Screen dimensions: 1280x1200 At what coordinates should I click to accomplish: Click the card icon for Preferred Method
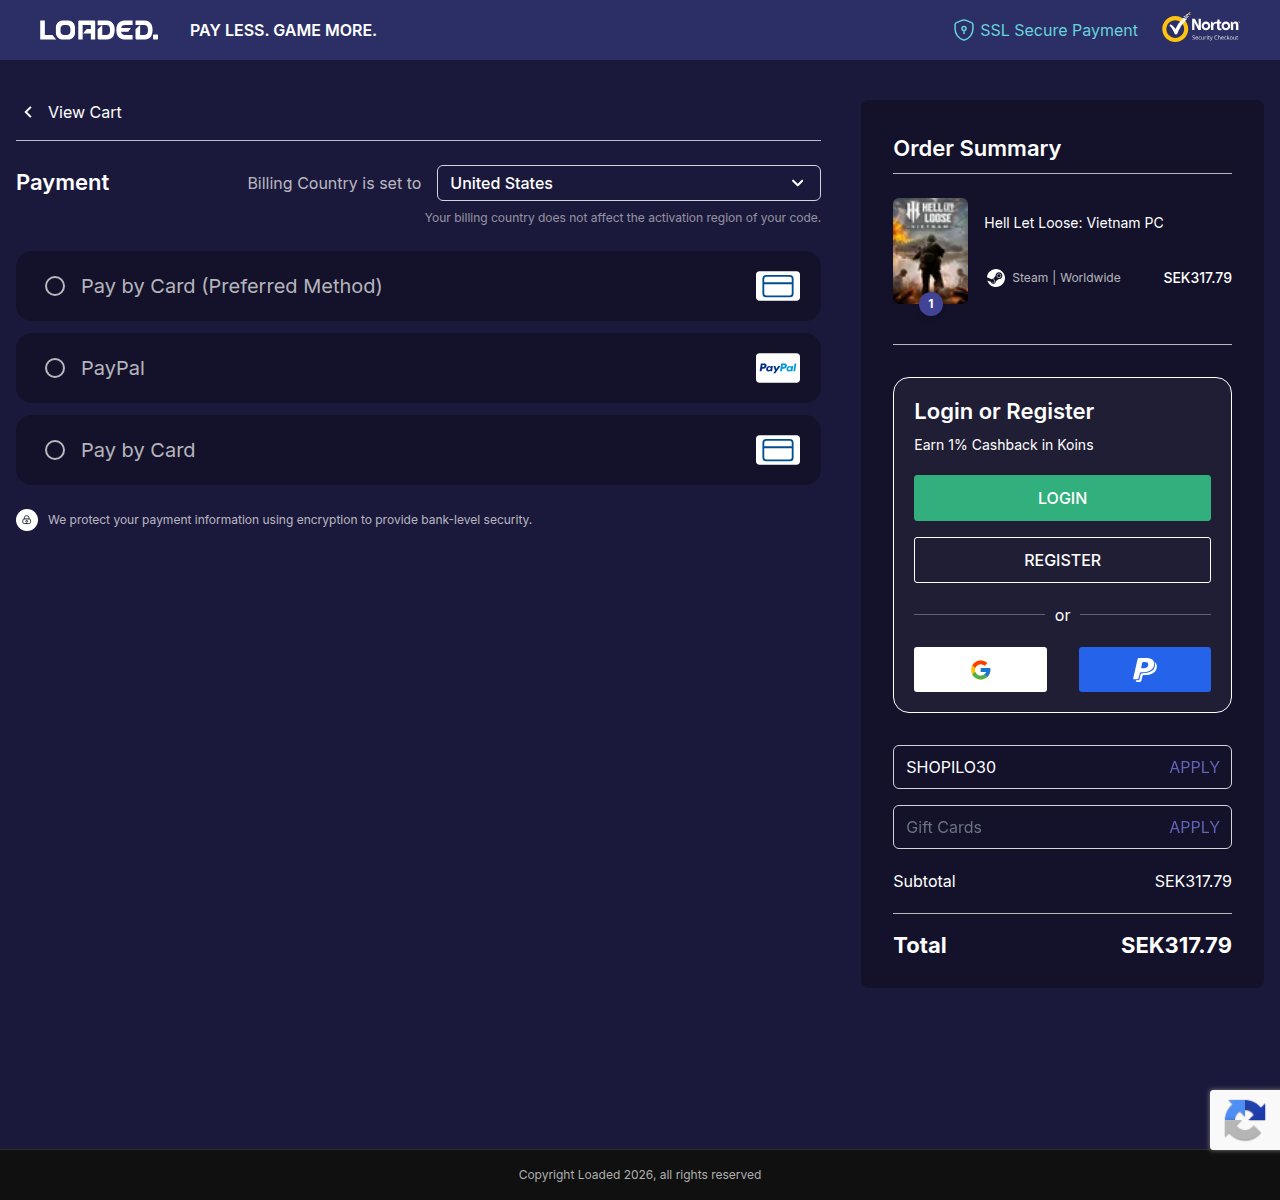pyautogui.click(x=778, y=286)
